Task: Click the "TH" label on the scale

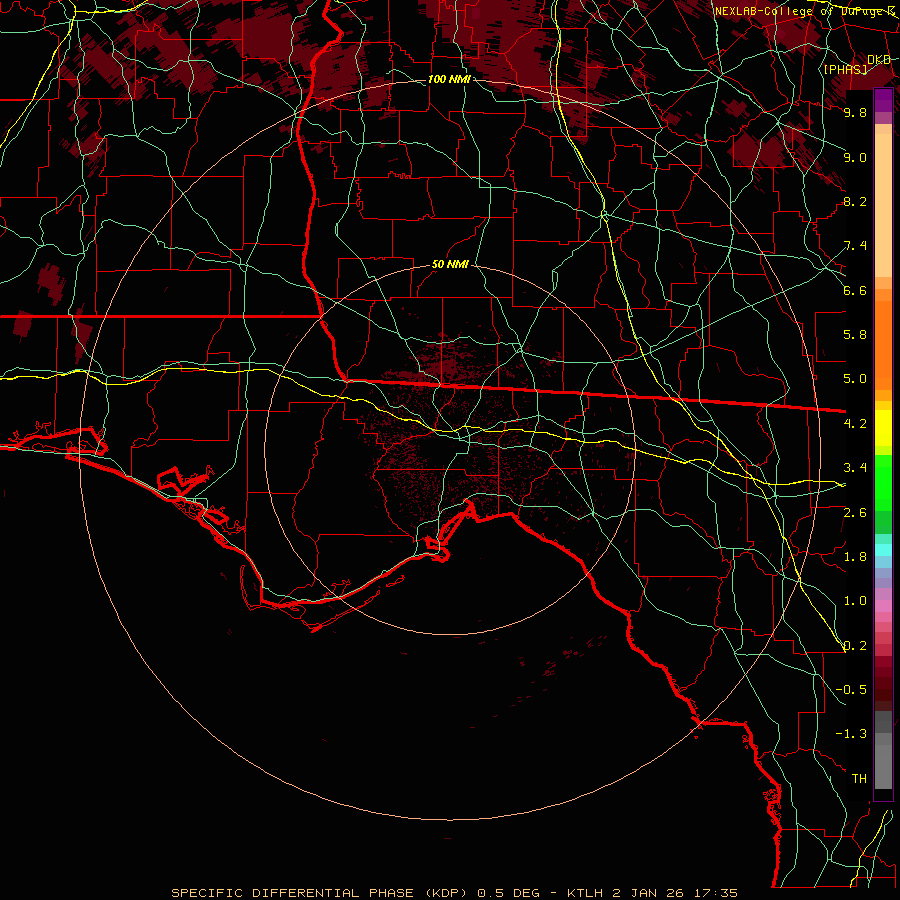Action: (x=859, y=779)
